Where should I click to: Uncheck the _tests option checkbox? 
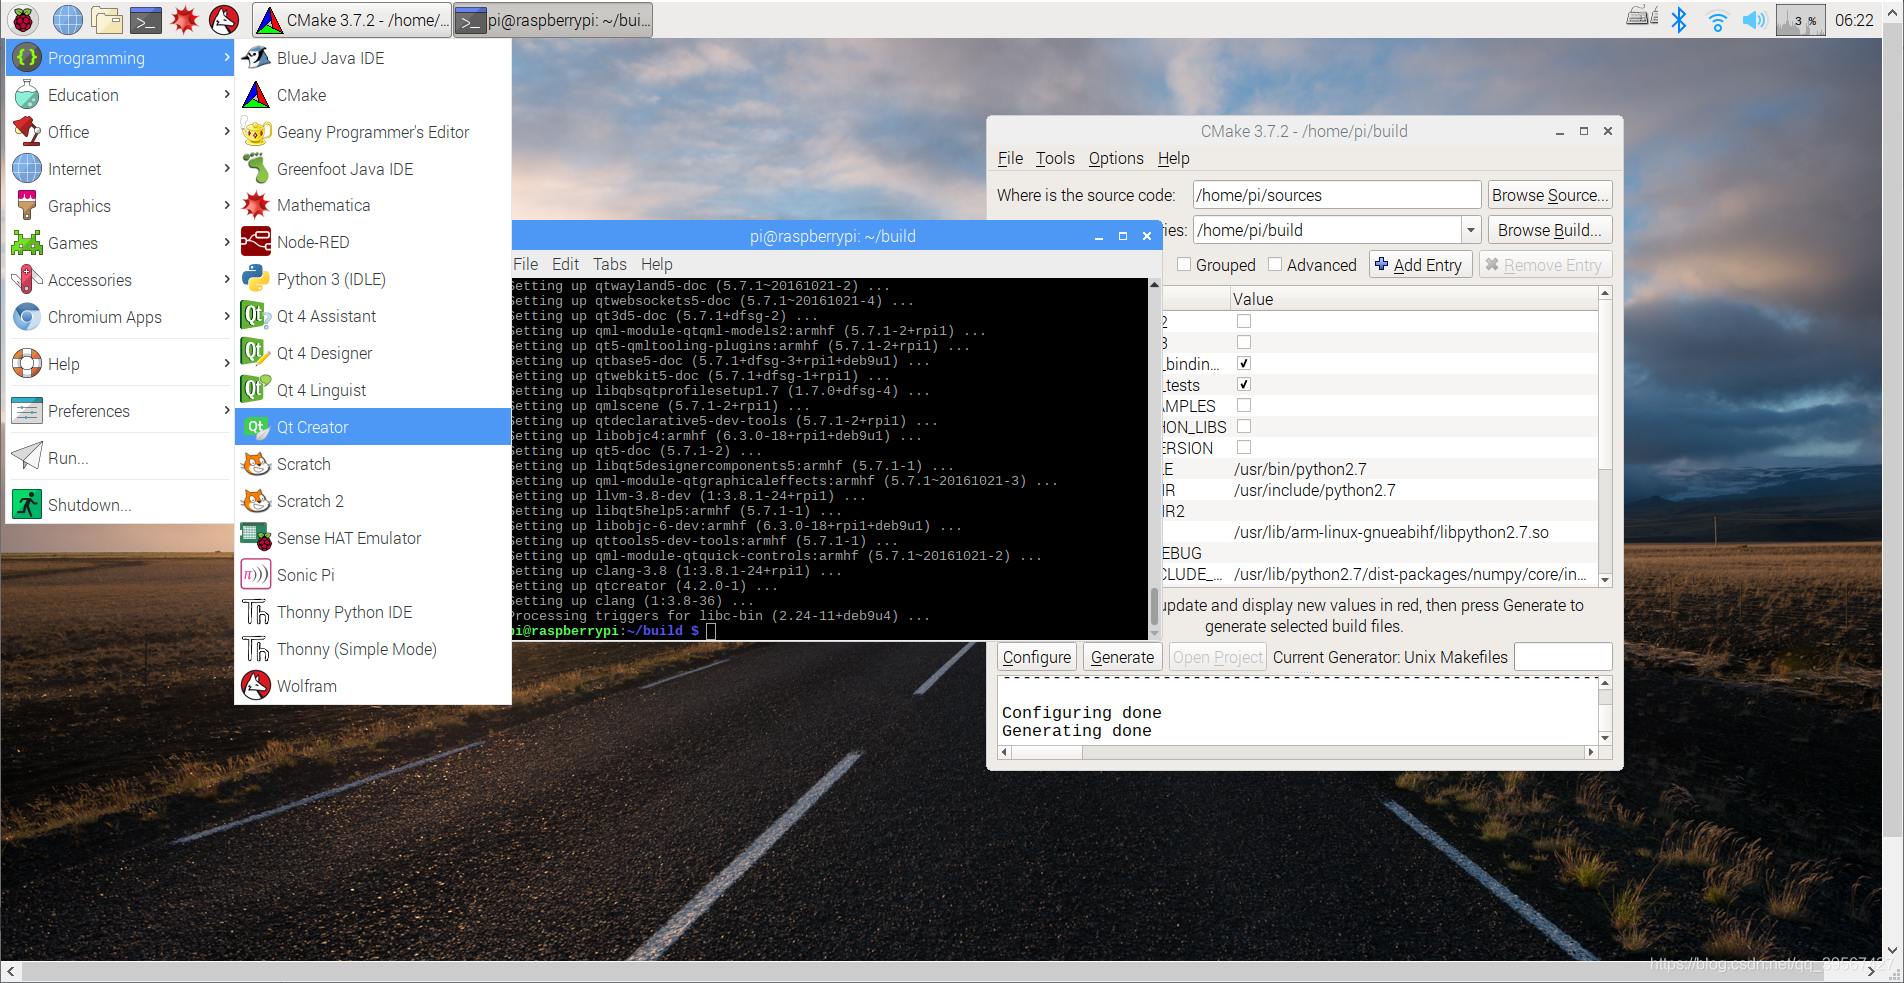pos(1244,384)
